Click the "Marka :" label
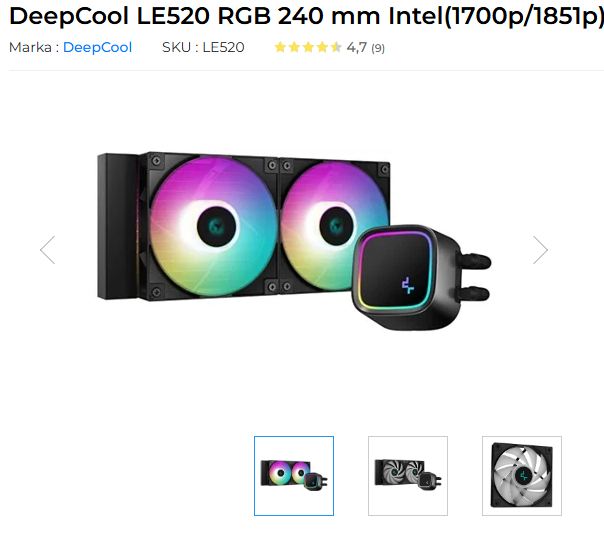This screenshot has height=545, width=604. [33, 47]
